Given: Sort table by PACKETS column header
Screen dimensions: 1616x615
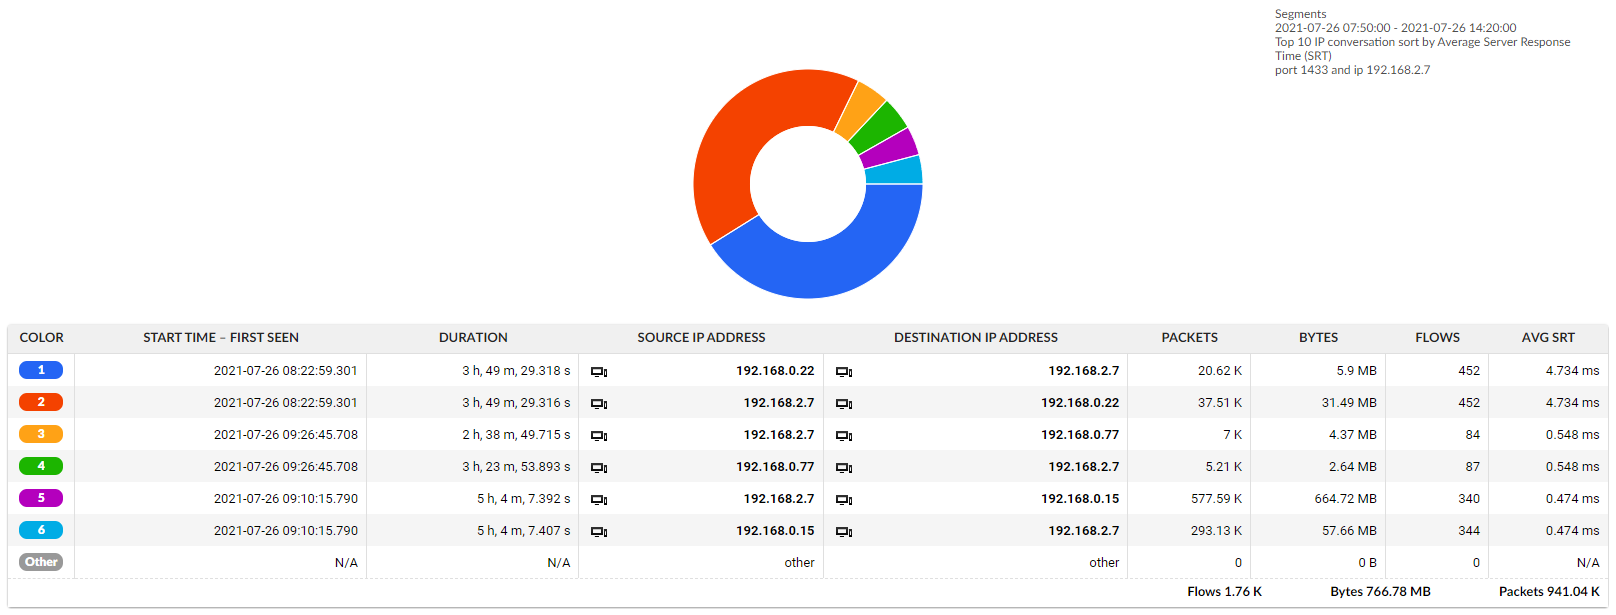Looking at the screenshot, I should coord(1189,338).
